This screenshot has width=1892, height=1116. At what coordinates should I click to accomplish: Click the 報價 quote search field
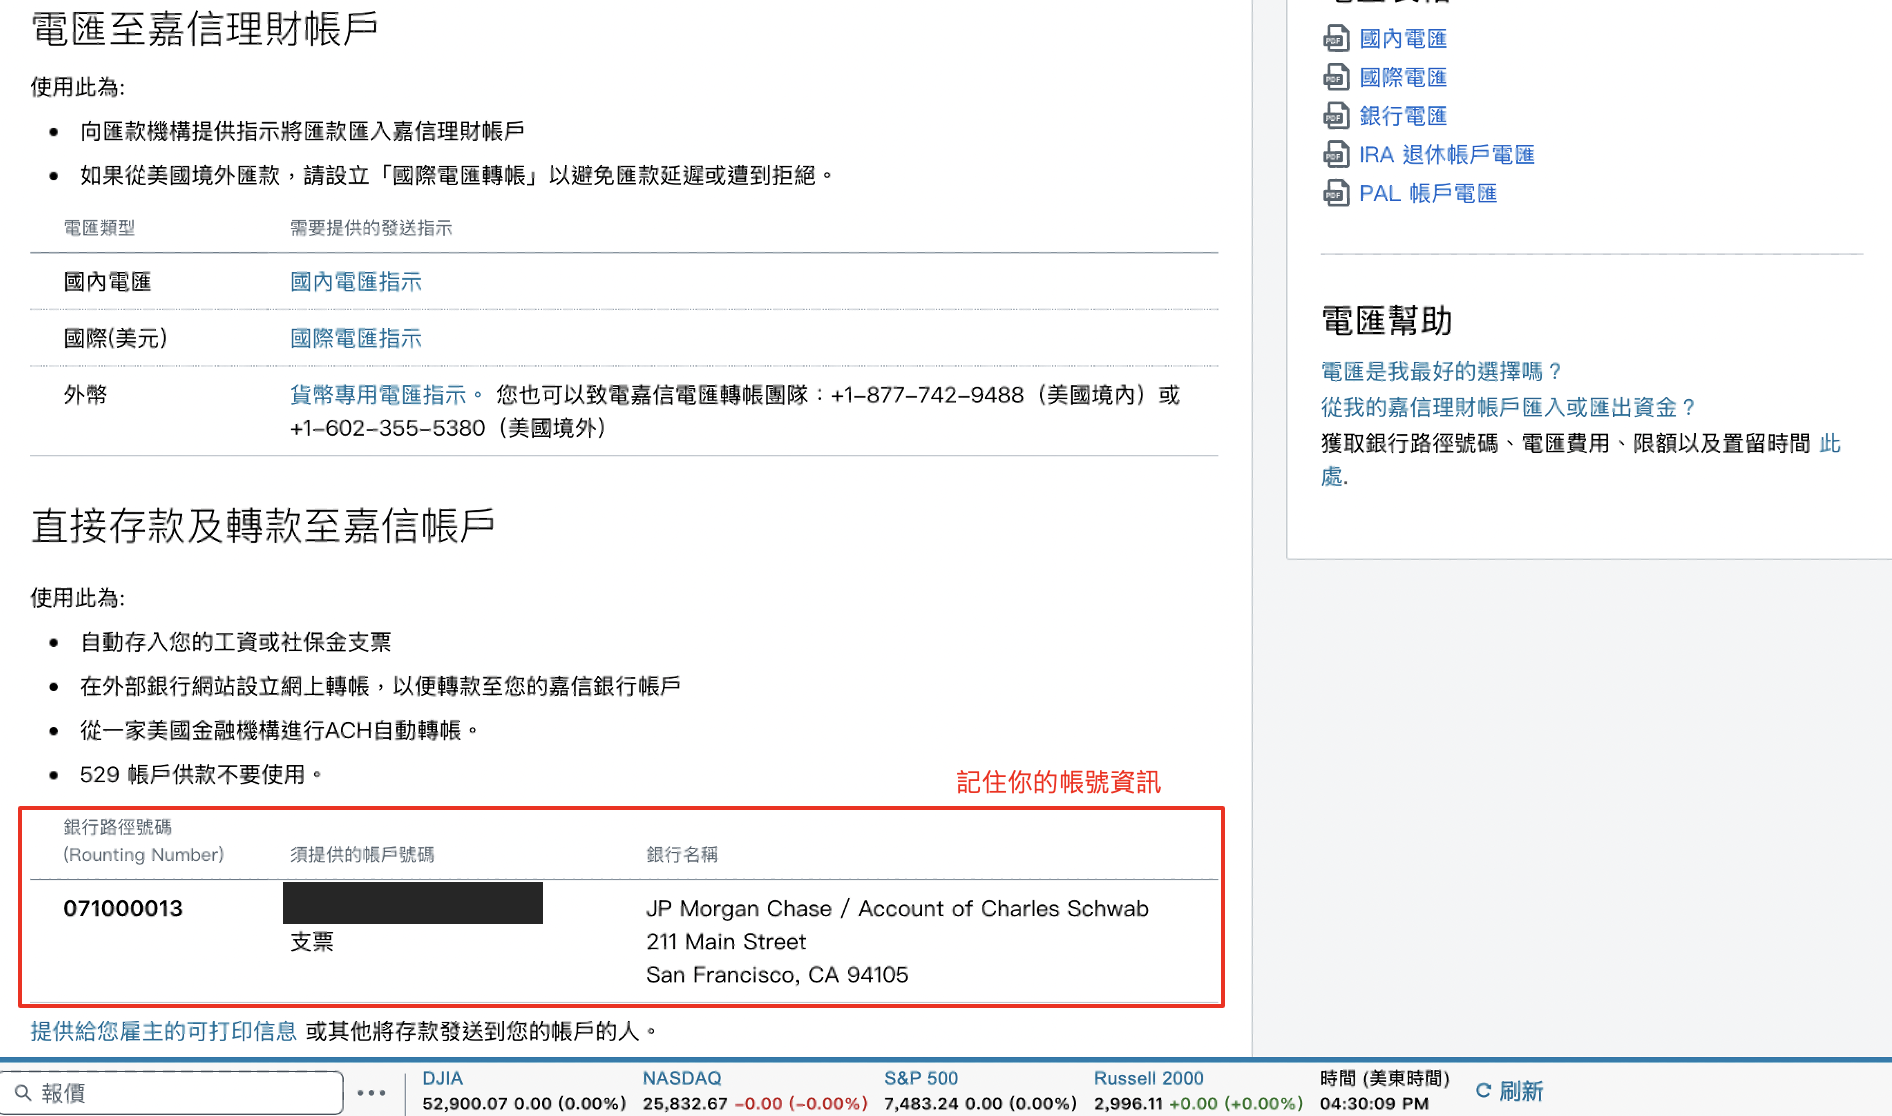[172, 1092]
